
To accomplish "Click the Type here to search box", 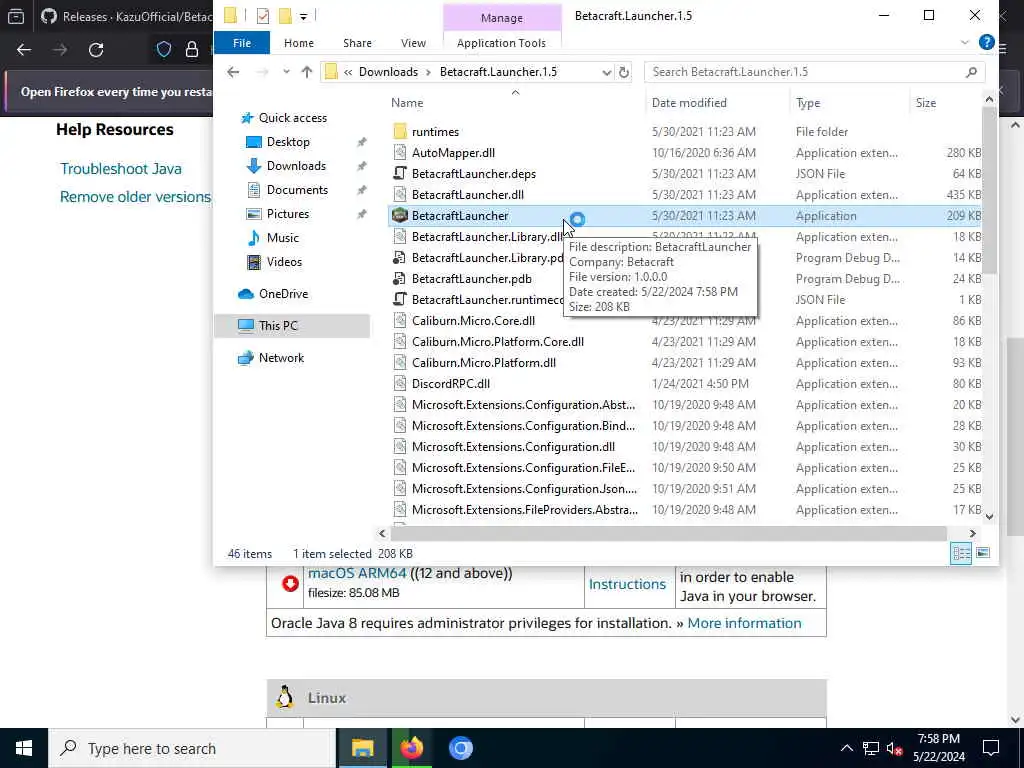I will tap(192, 748).
